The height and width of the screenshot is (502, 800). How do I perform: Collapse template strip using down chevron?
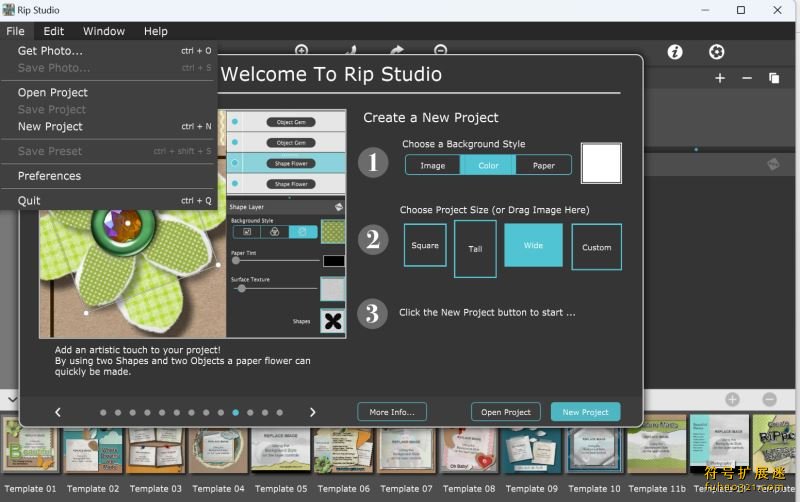tap(12, 399)
